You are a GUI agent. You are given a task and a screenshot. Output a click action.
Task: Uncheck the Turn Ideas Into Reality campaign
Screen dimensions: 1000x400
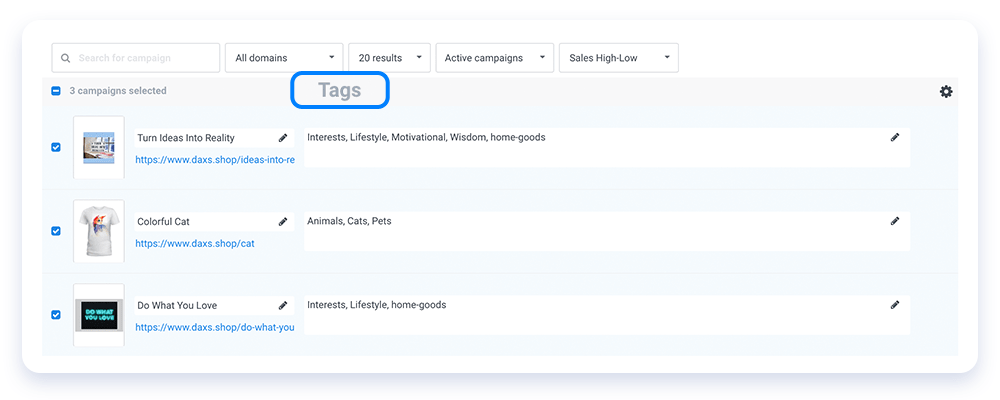tap(55, 147)
